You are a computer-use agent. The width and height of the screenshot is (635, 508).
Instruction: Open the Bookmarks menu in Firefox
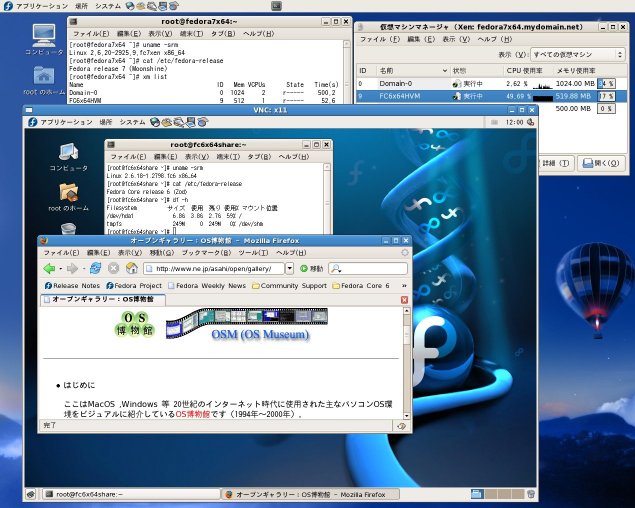206,252
